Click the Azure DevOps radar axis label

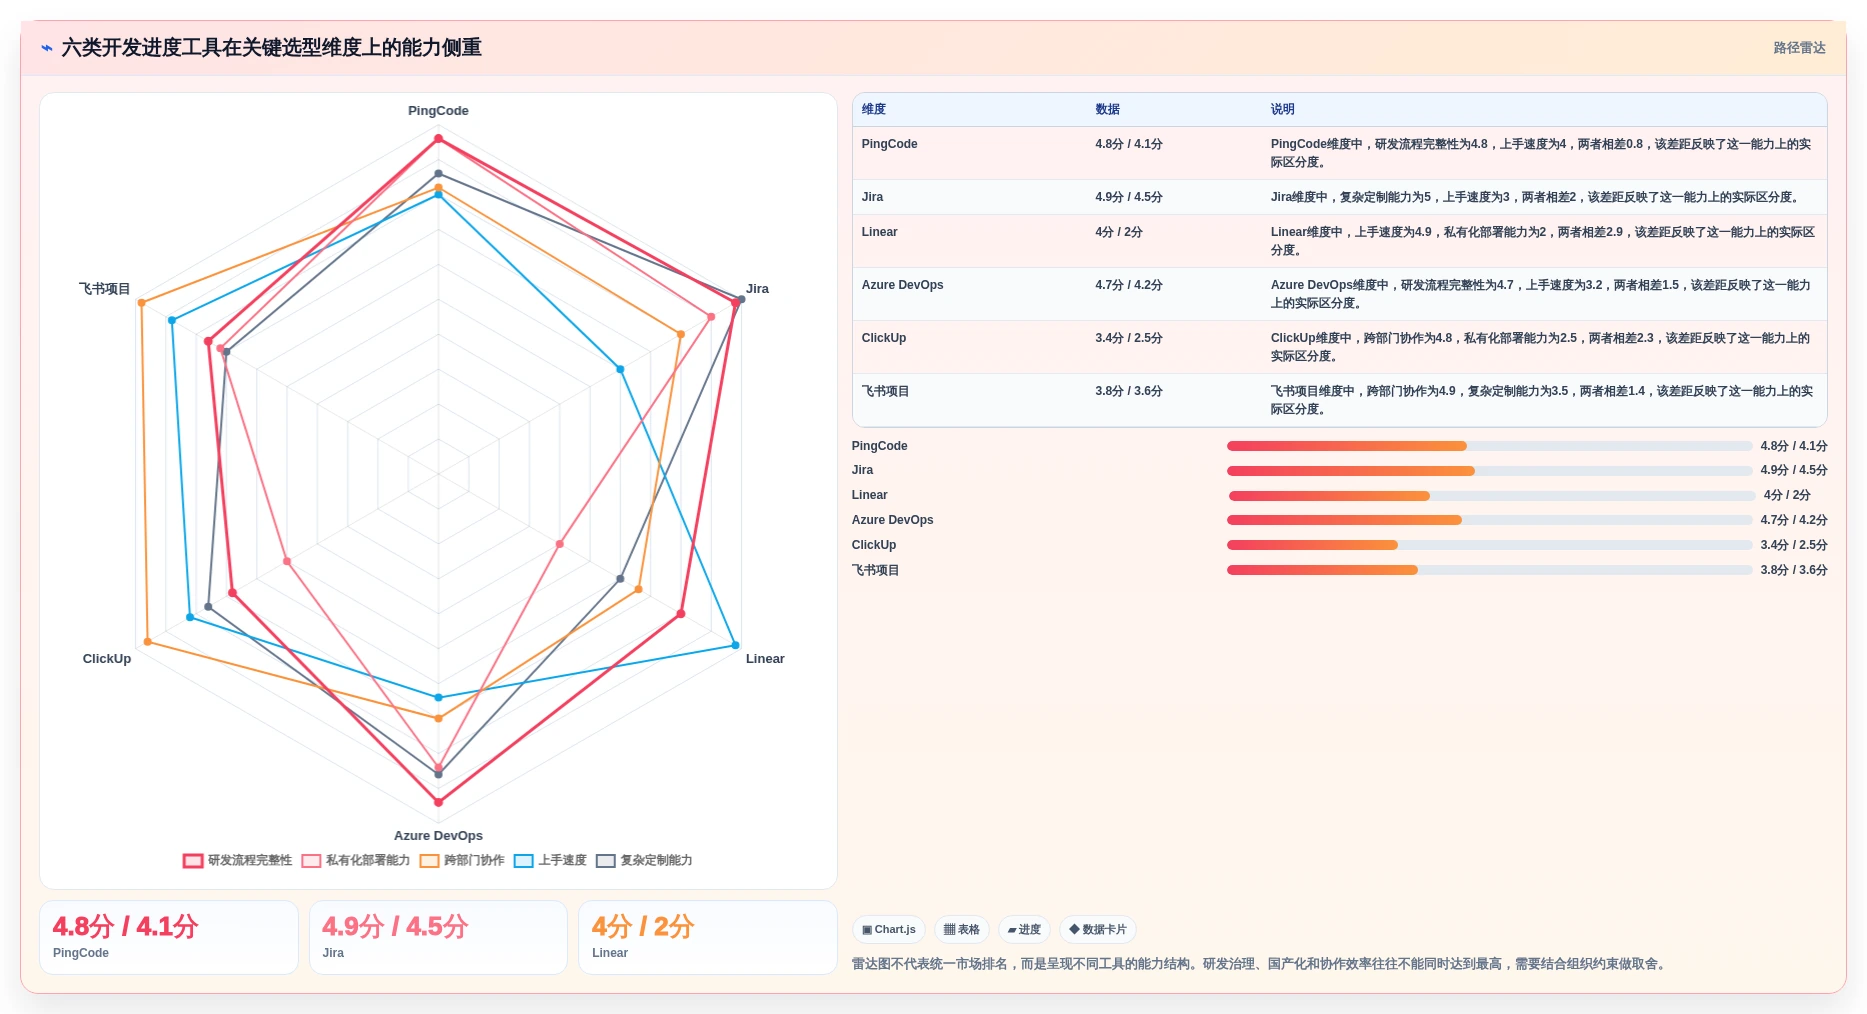pyautogui.click(x=438, y=836)
